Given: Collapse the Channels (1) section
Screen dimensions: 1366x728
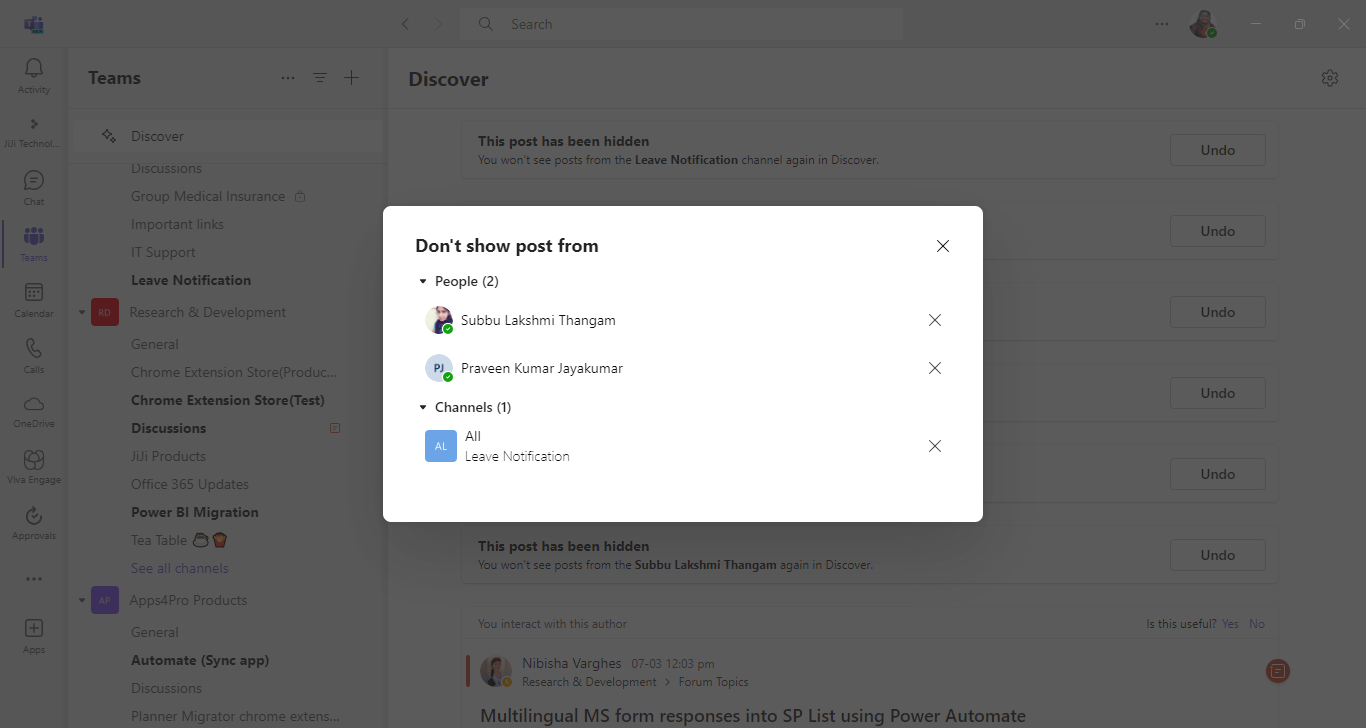Looking at the screenshot, I should pos(423,408).
